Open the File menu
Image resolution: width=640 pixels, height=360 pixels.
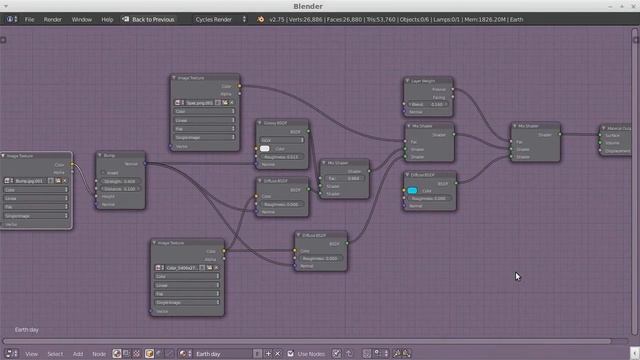[29, 19]
